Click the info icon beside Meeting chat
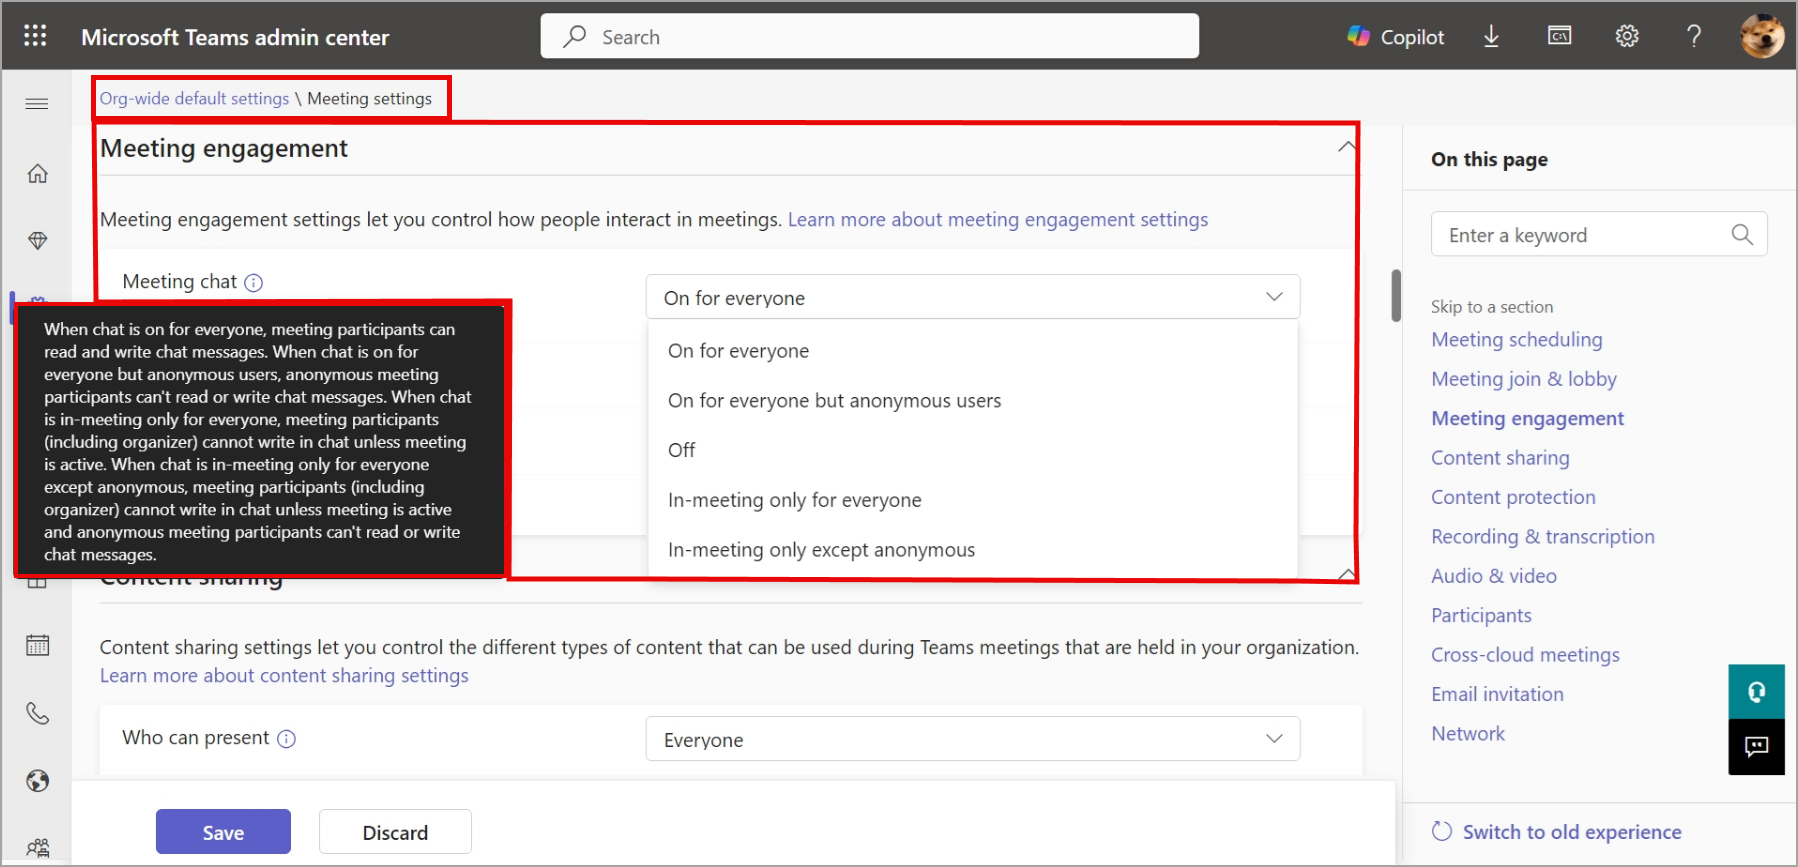 (254, 283)
